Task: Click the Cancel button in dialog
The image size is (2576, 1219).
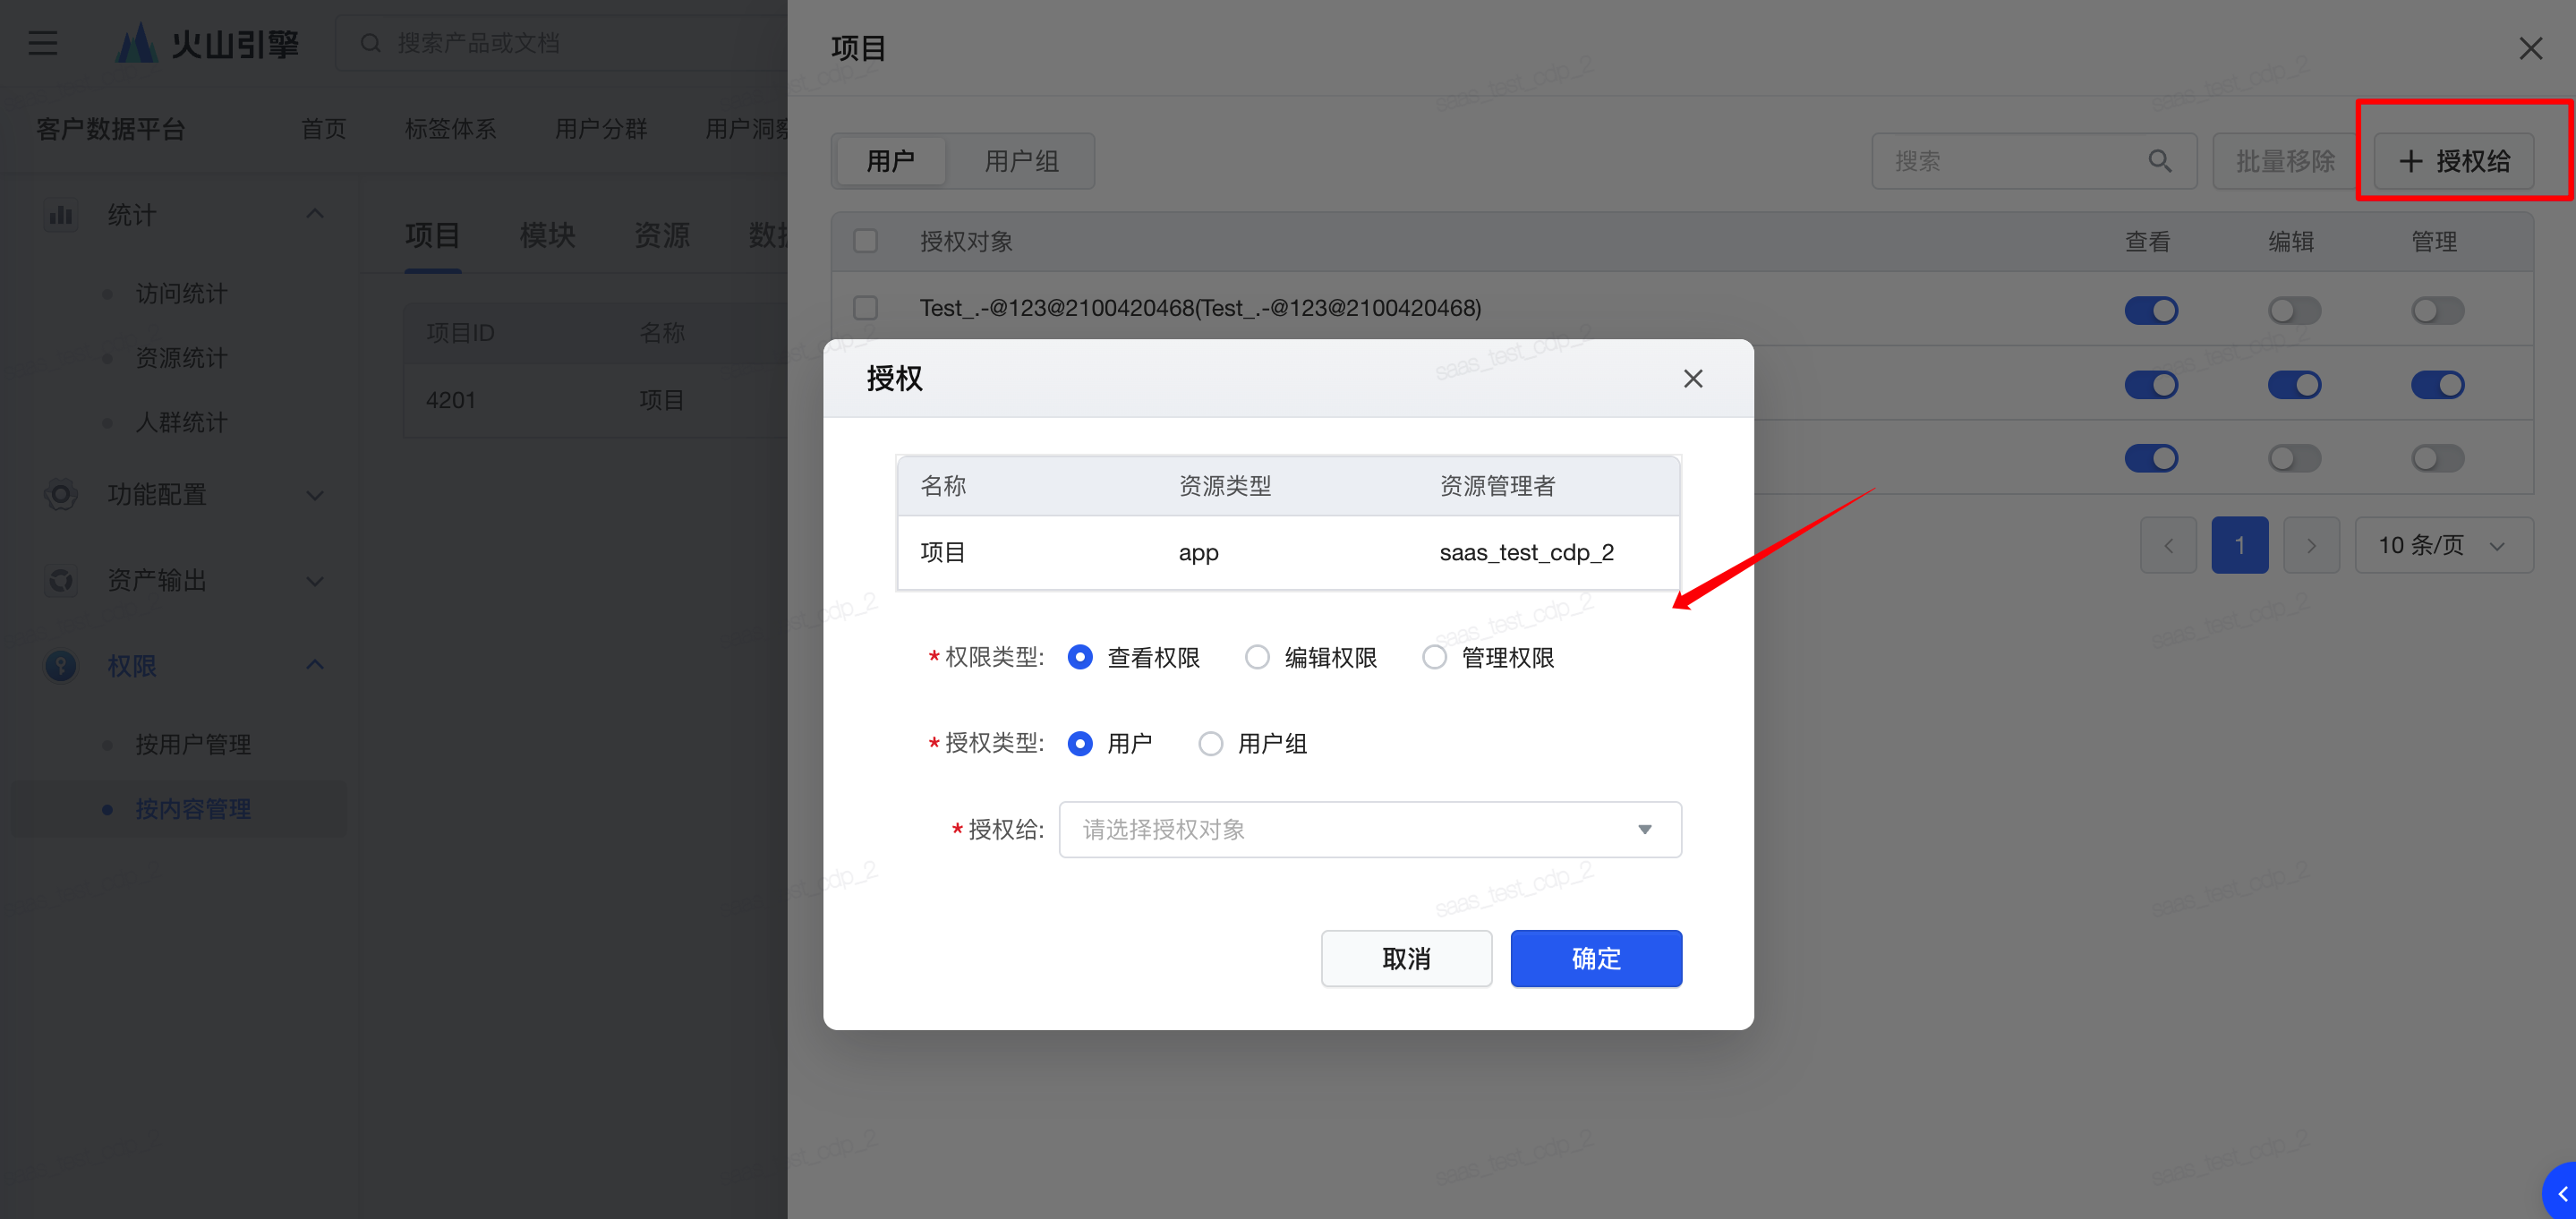Action: click(1406, 958)
